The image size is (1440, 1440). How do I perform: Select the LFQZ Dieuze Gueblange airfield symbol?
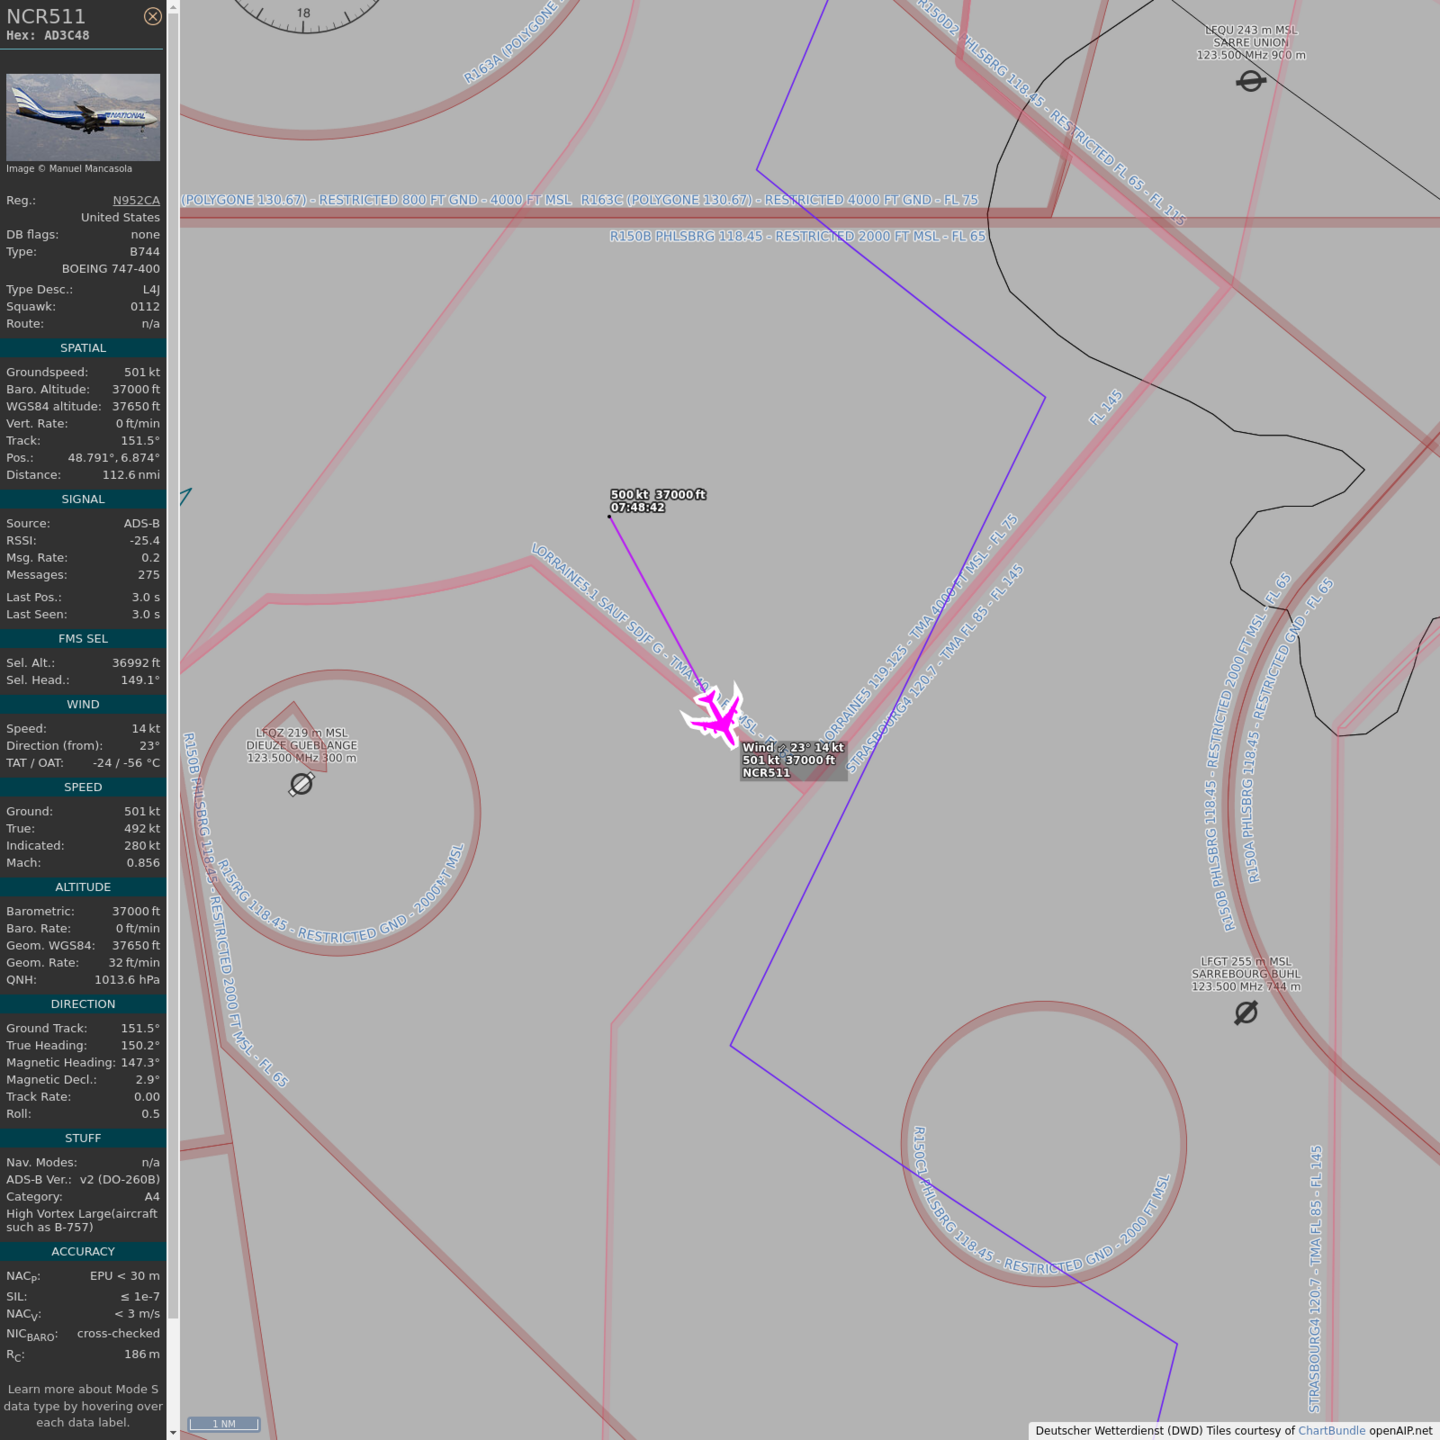pos(301,784)
